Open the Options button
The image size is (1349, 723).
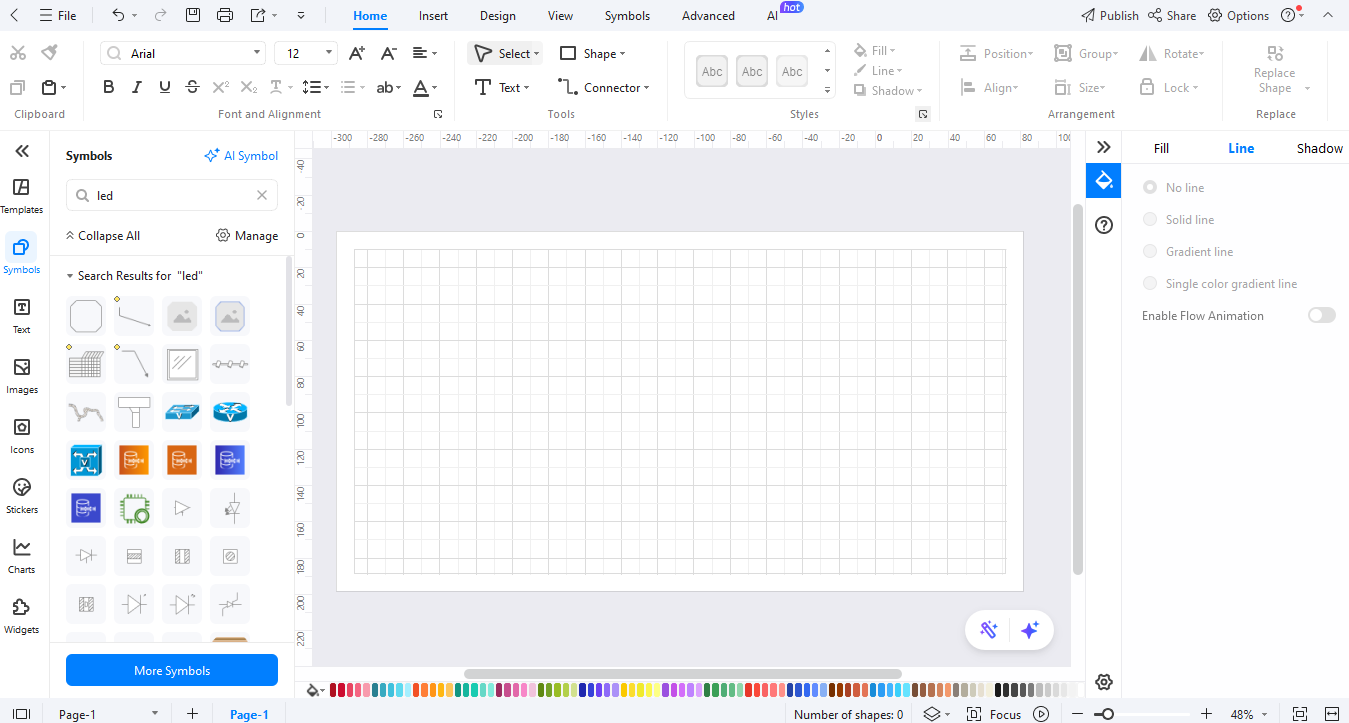click(x=1239, y=15)
